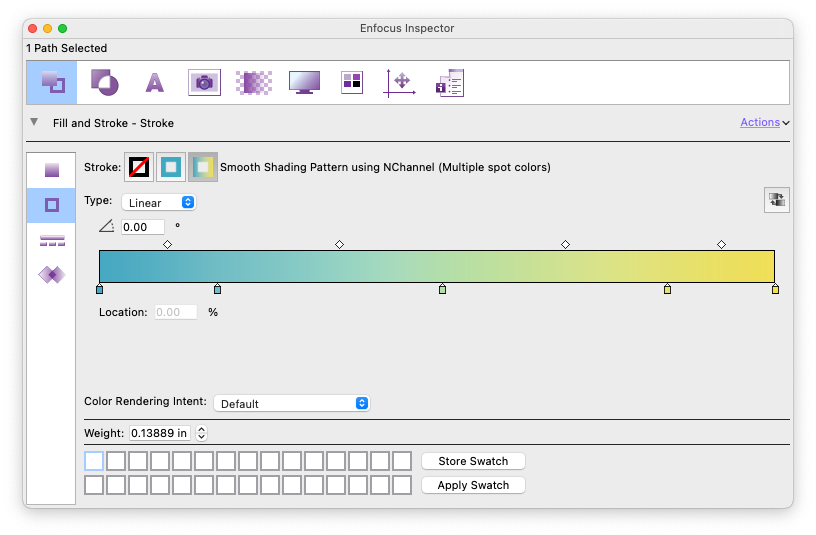Select the last yellow gradient stop at right end

point(775,289)
